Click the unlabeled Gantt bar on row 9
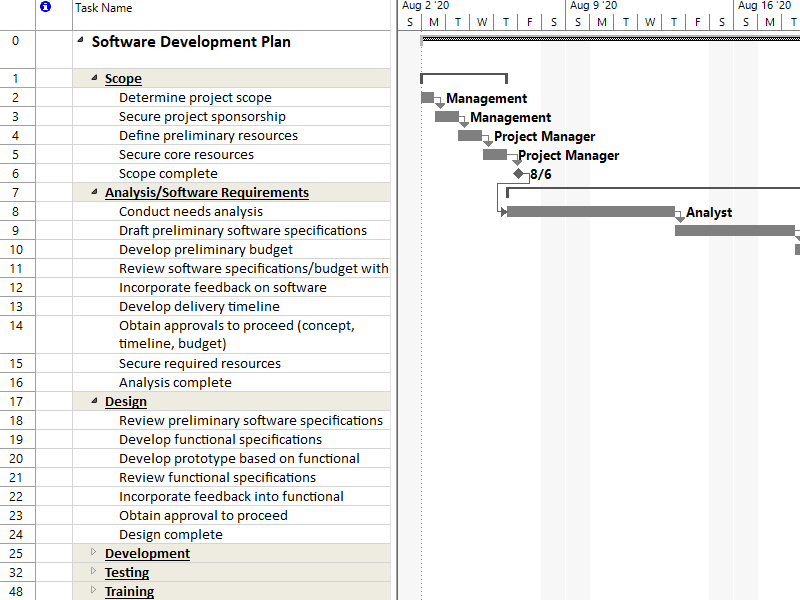The image size is (800, 600). (735, 231)
